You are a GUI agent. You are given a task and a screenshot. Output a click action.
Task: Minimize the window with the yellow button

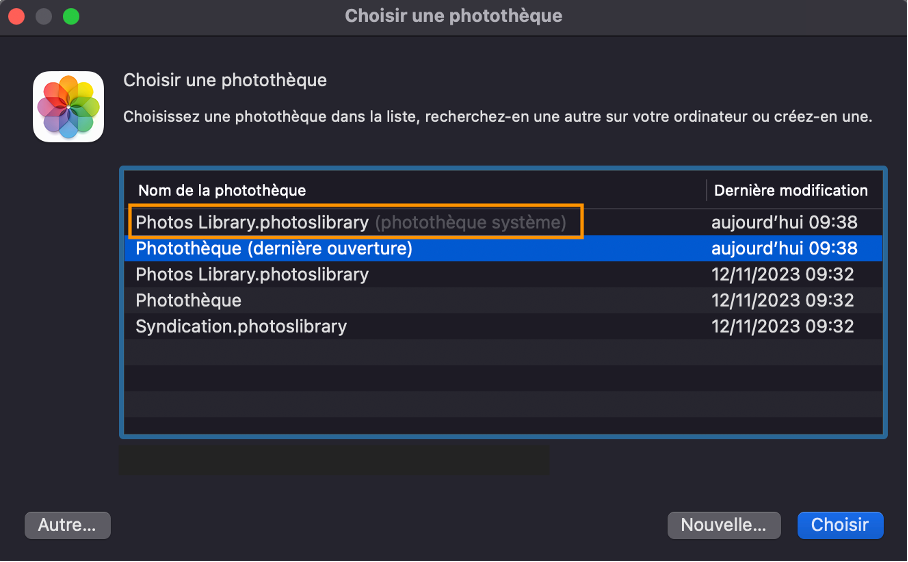click(x=44, y=16)
